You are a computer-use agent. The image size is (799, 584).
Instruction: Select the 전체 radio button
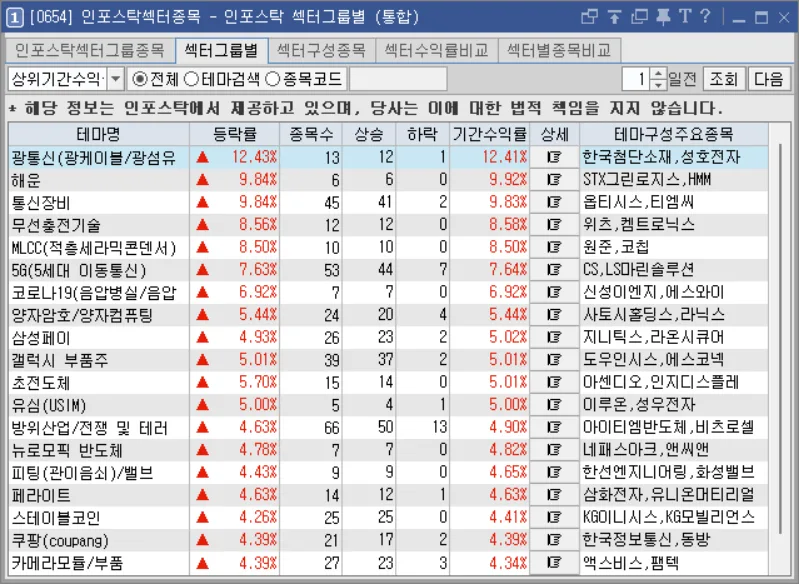click(x=140, y=79)
